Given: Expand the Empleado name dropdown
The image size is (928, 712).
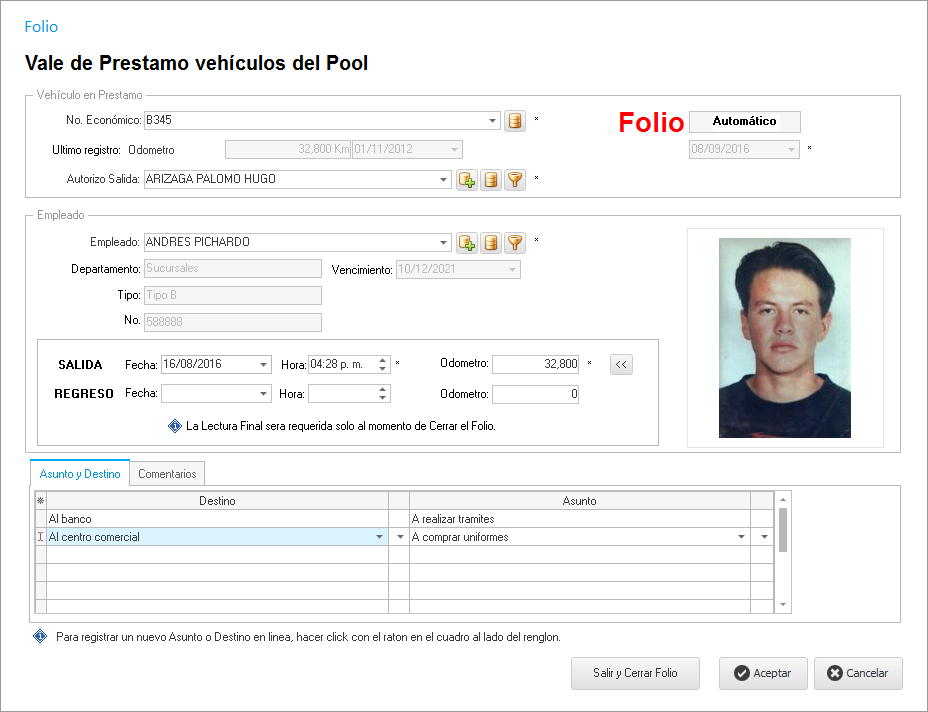Looking at the screenshot, I should (444, 242).
